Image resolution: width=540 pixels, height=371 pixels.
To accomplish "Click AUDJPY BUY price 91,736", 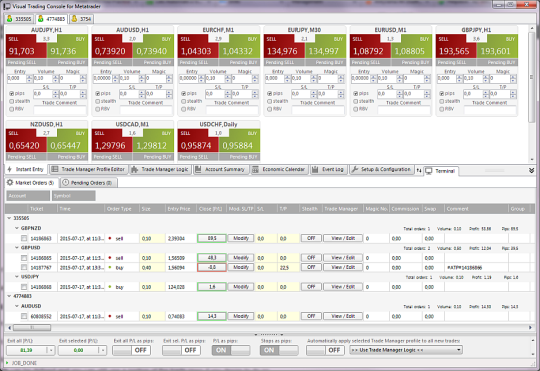I will click(x=68, y=47).
